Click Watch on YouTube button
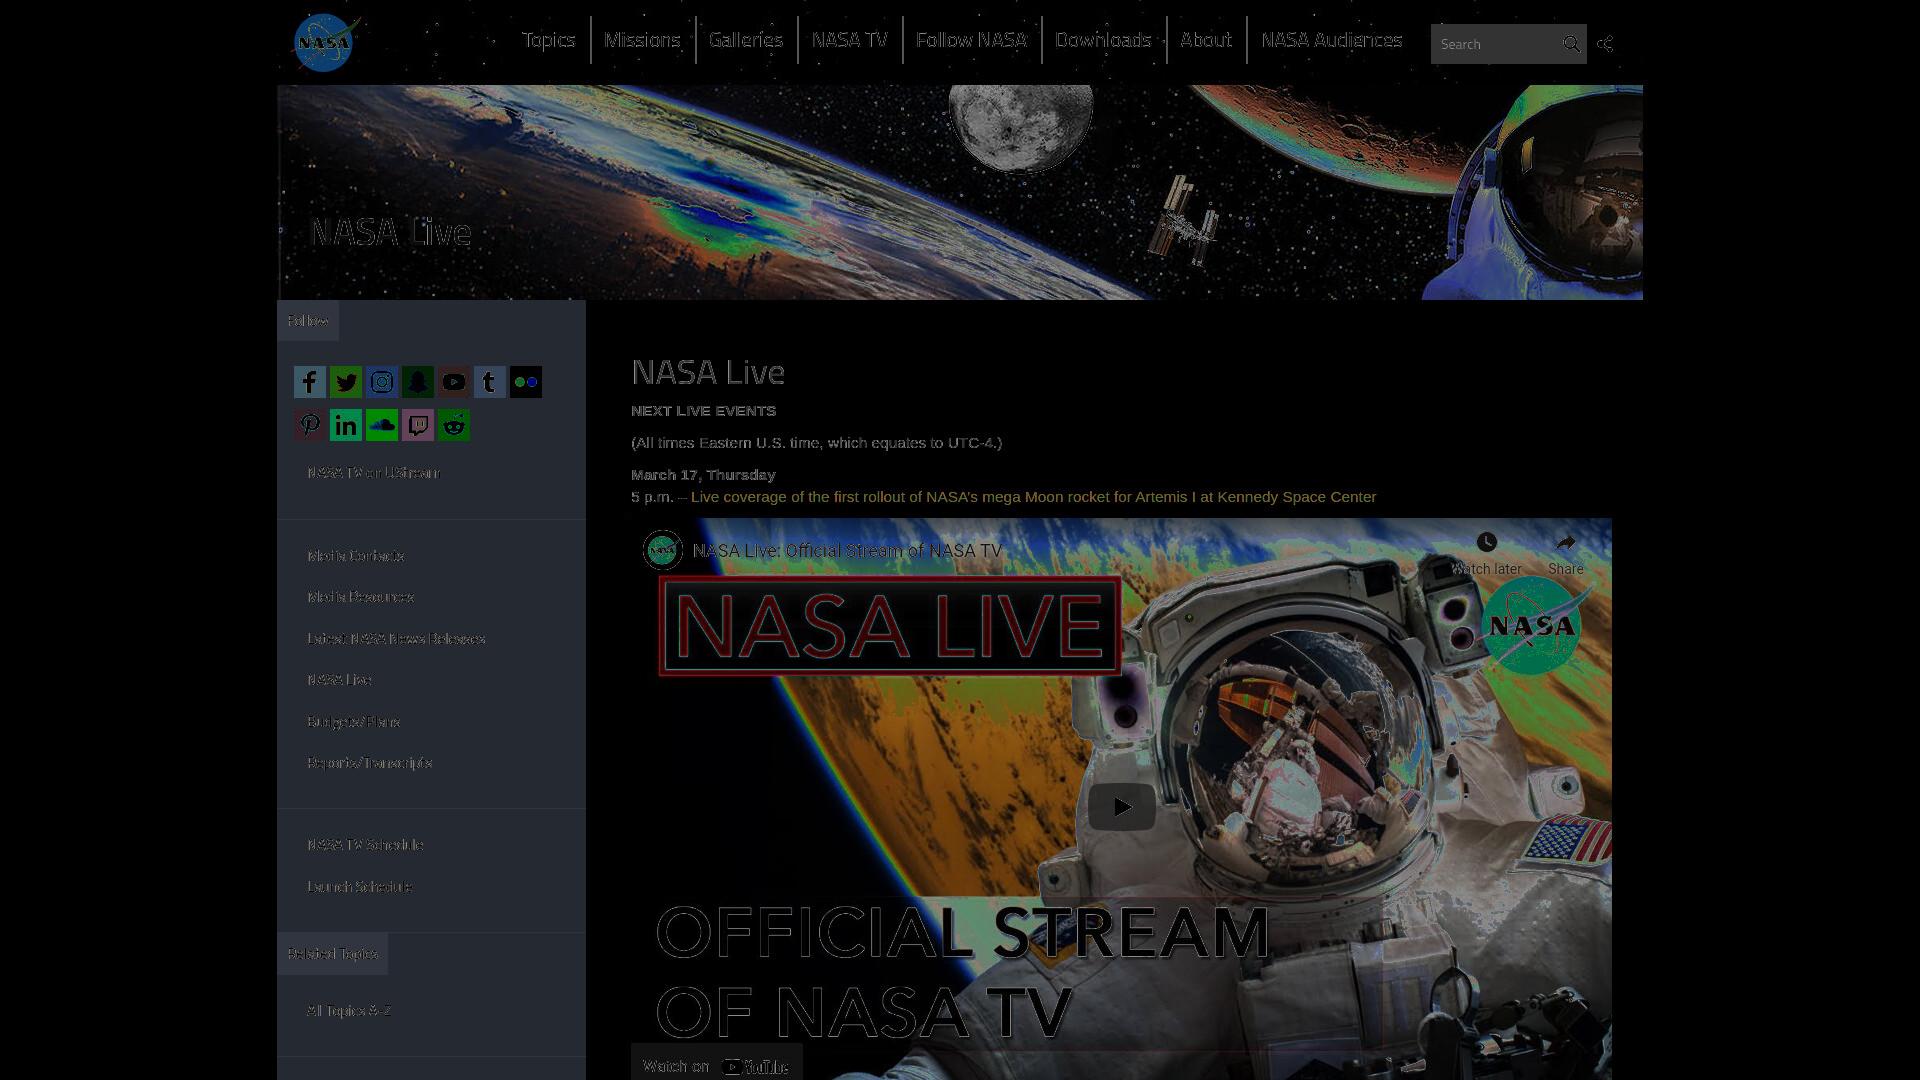Screen dimensions: 1920x1080 pos(716,1066)
